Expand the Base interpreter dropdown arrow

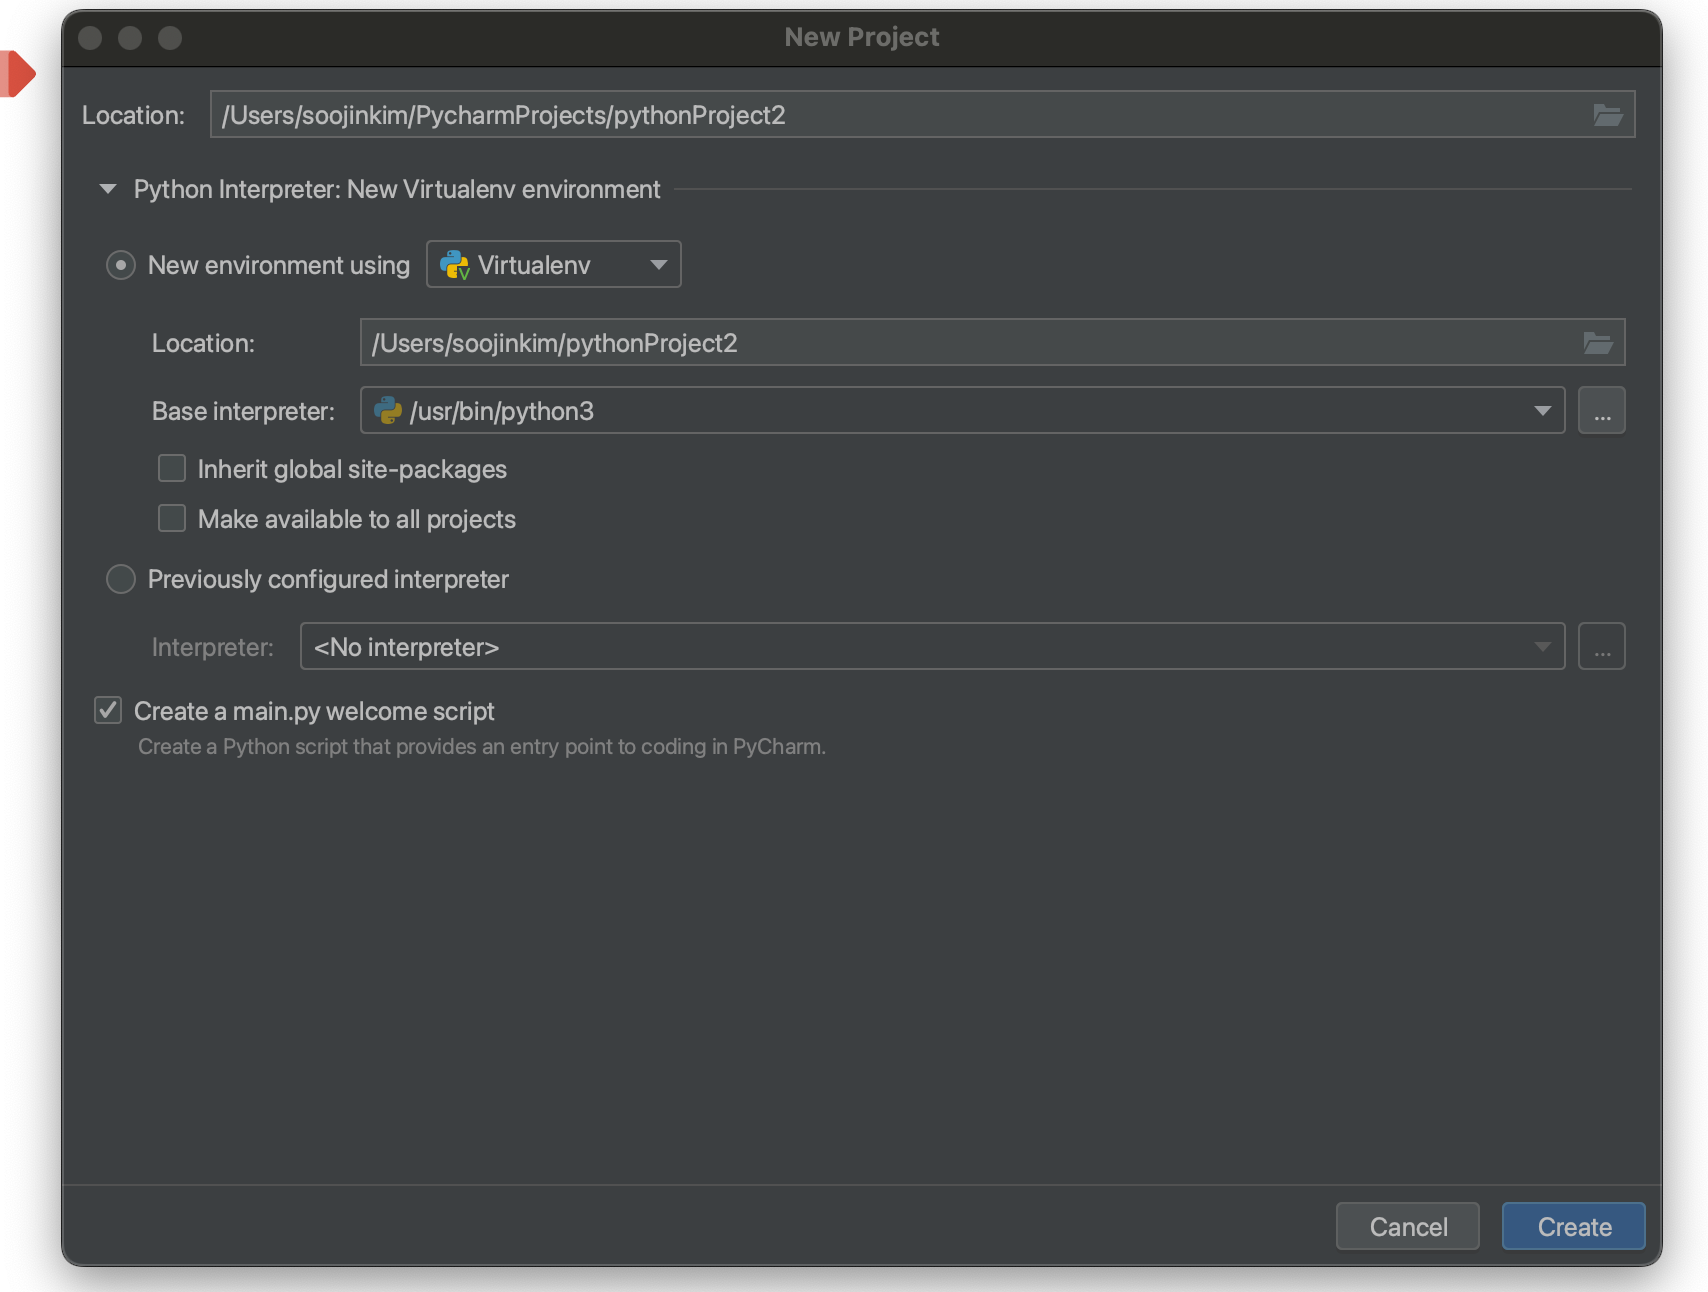(1542, 411)
